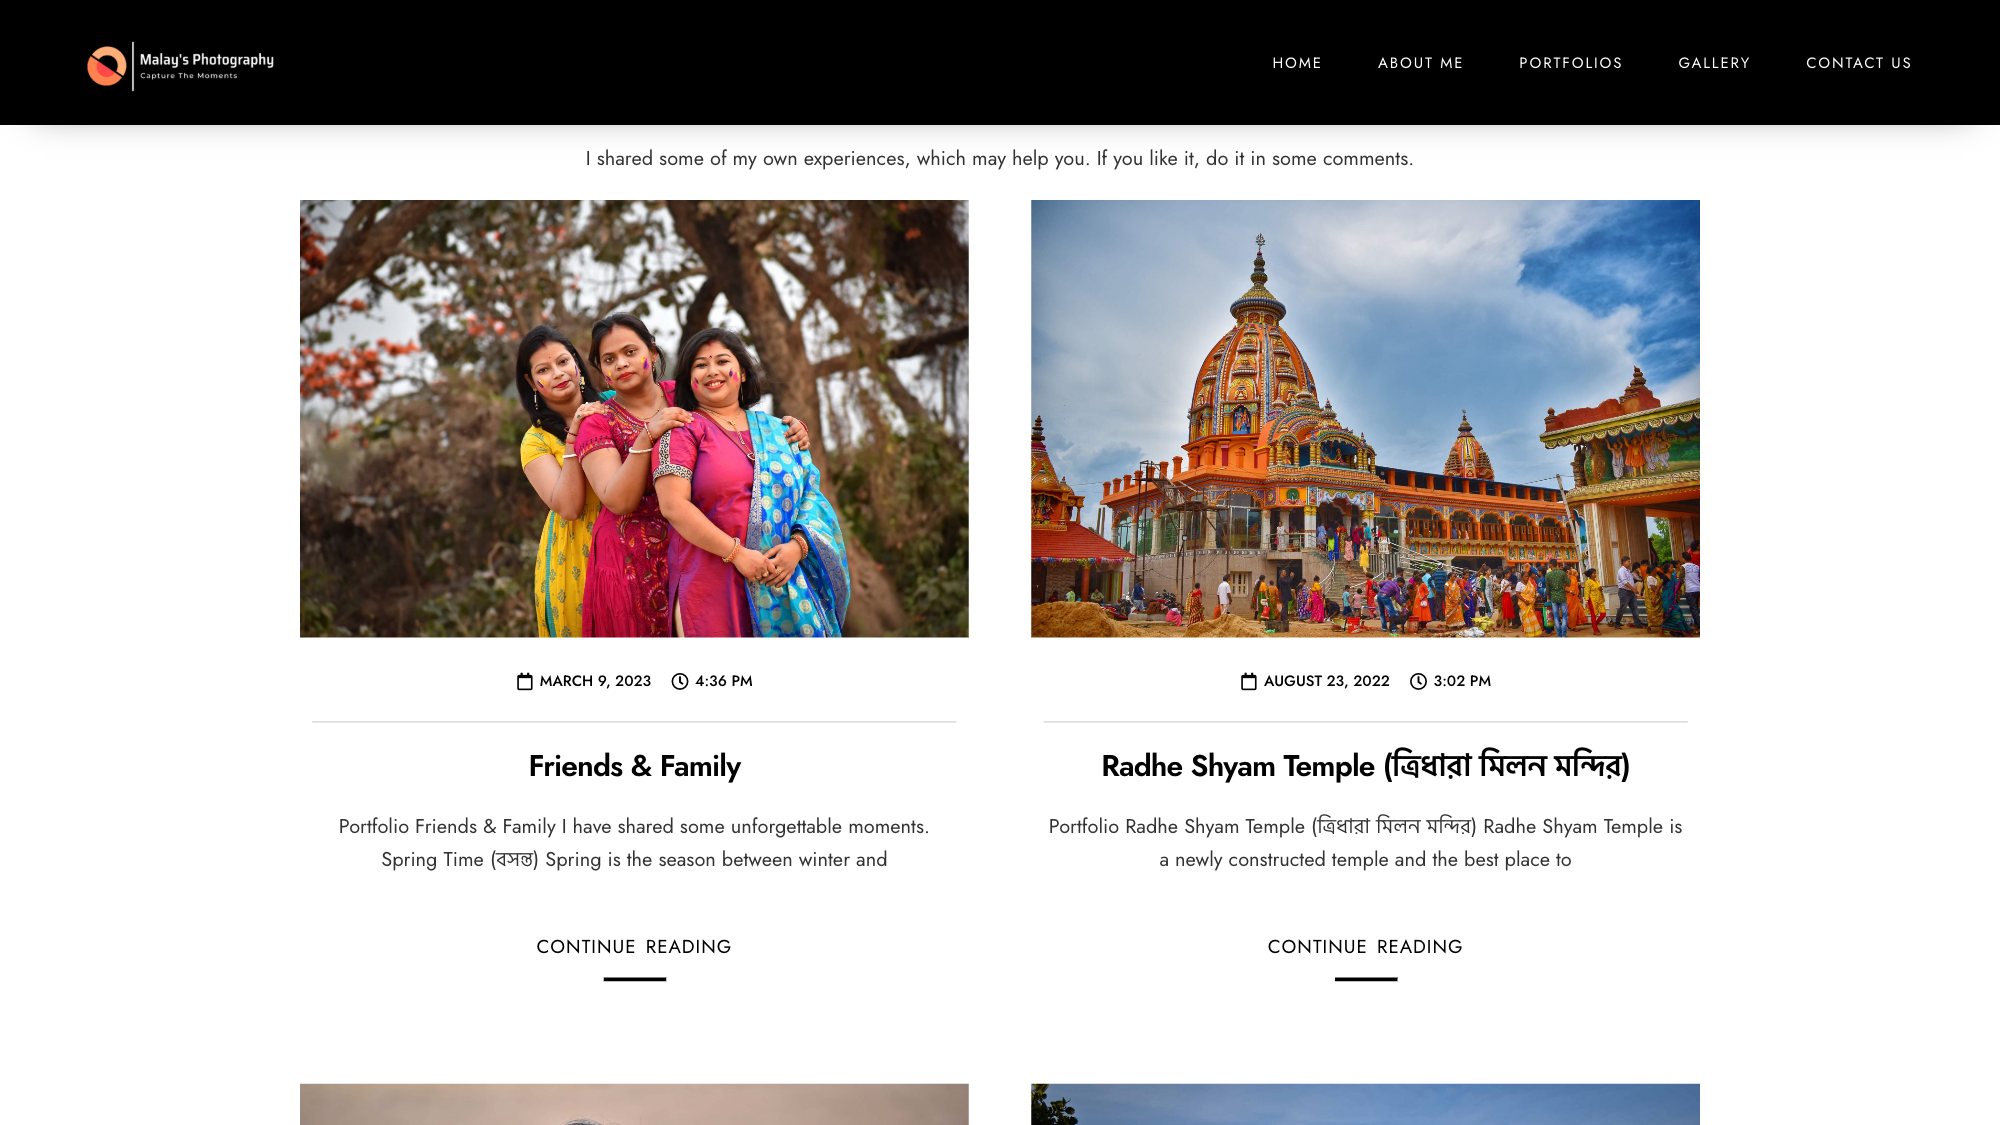Click the calendar icon beside March 9, 2023
The height and width of the screenshot is (1125, 2000).
(525, 681)
